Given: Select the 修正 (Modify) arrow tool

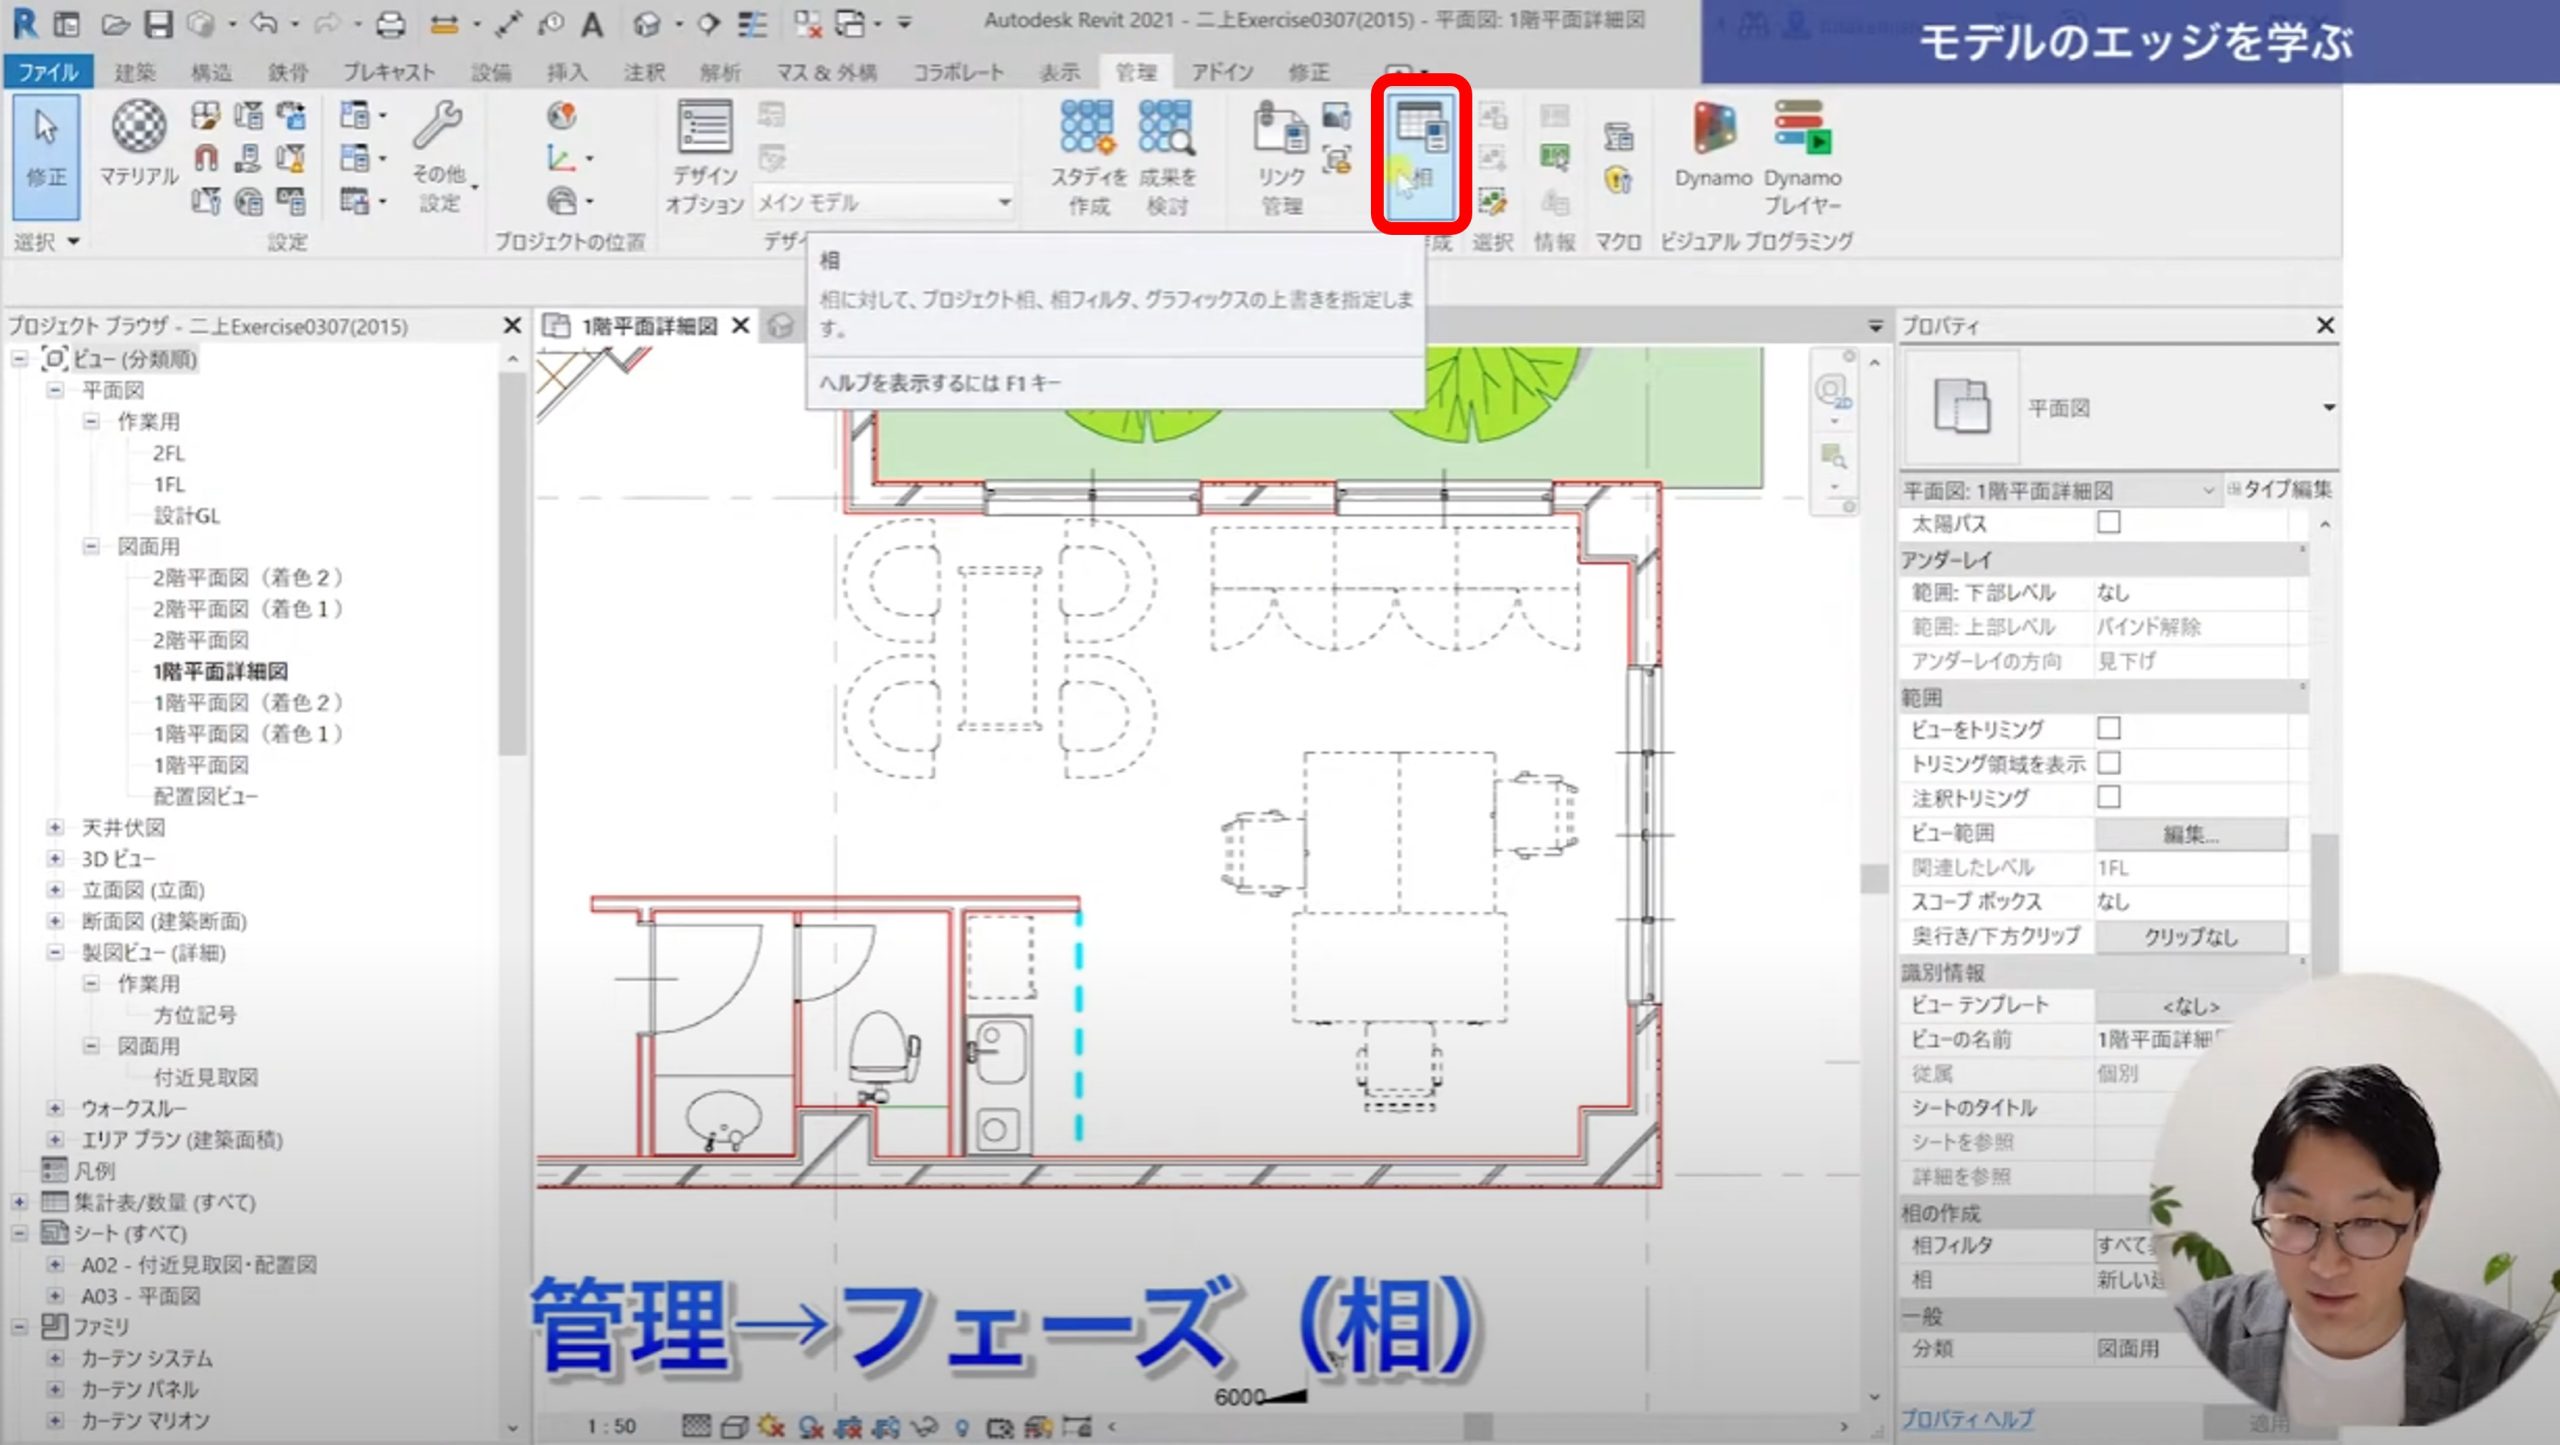Looking at the screenshot, I should coord(46,150).
